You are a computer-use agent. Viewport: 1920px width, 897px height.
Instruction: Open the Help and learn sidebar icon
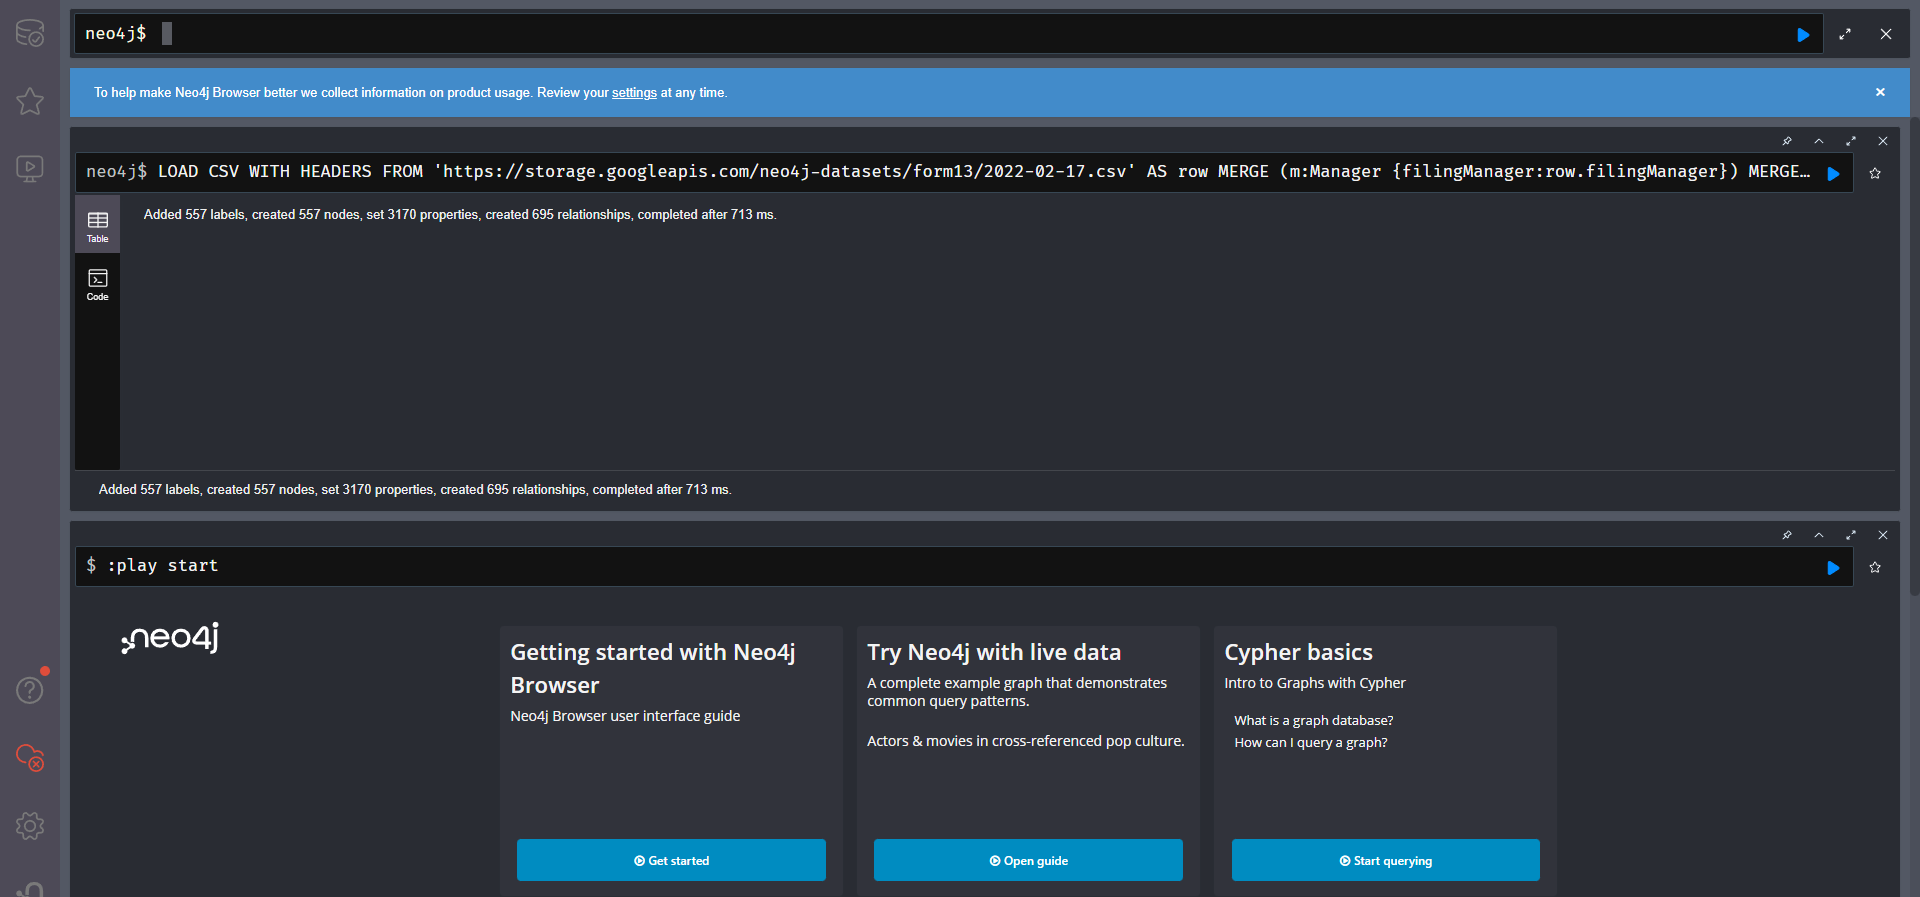[x=30, y=689]
